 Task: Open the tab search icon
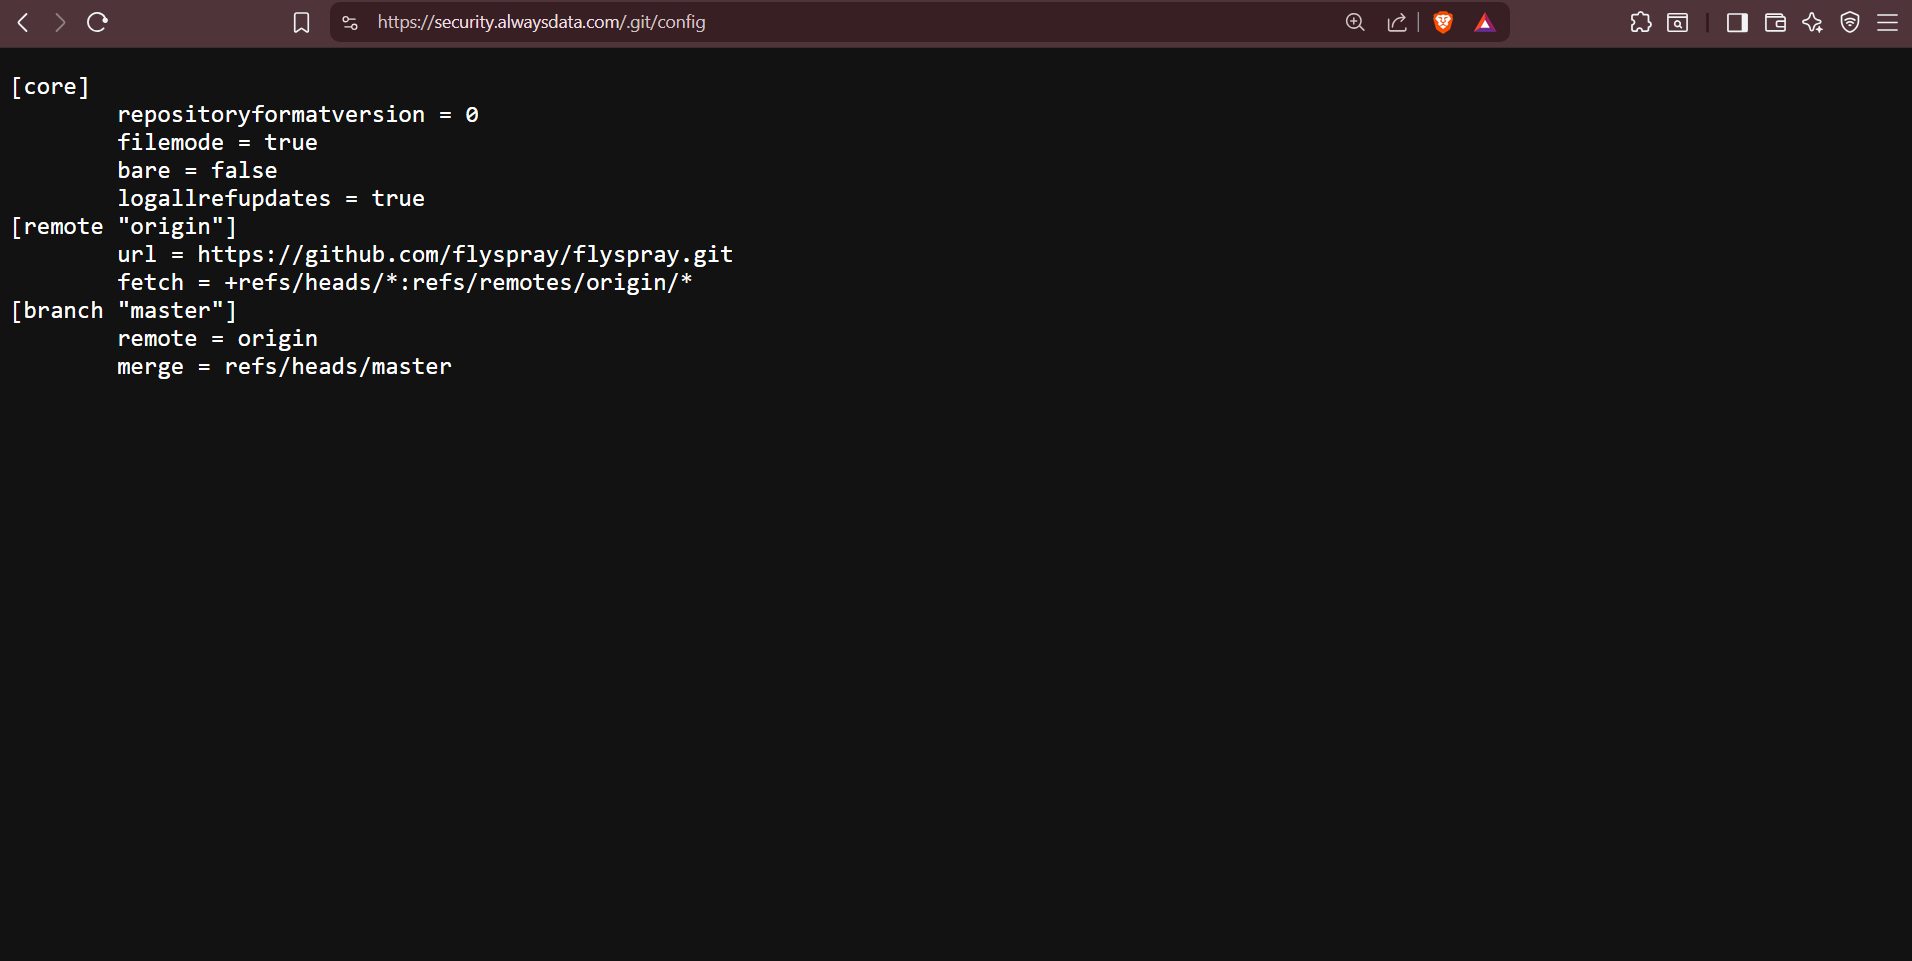point(1678,22)
